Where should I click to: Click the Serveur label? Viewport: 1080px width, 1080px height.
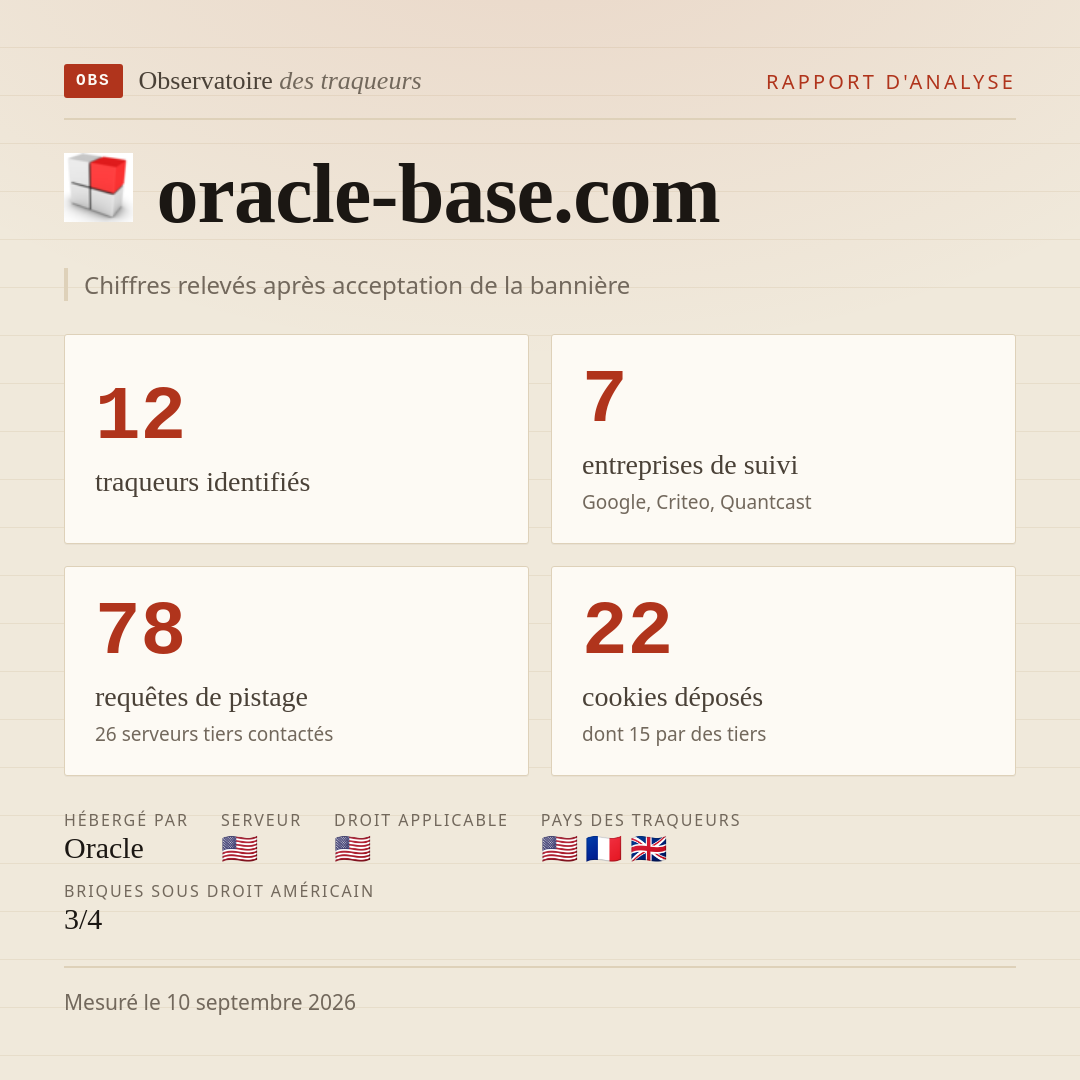pos(261,820)
